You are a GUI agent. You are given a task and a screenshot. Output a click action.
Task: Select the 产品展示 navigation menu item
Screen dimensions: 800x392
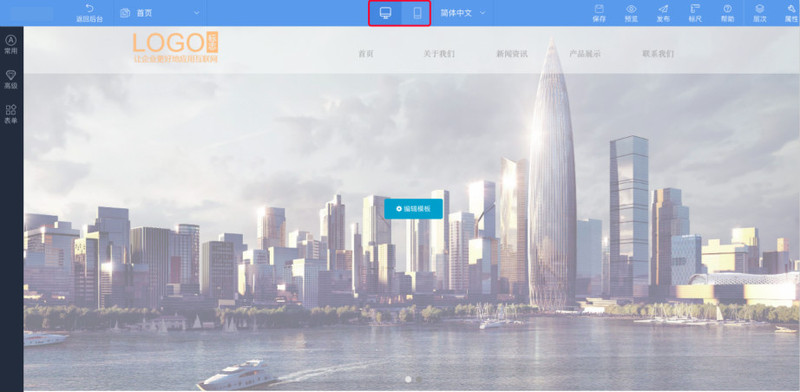[x=585, y=54]
